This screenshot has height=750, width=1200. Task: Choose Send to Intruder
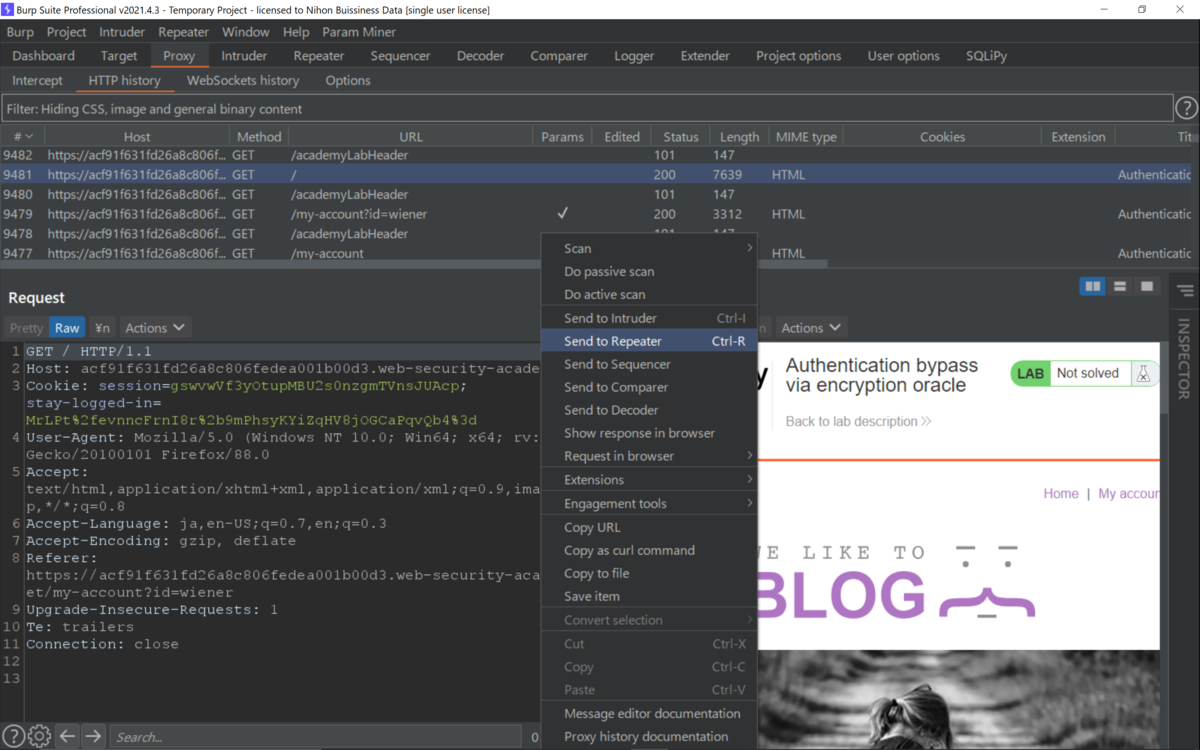[x=648, y=318]
